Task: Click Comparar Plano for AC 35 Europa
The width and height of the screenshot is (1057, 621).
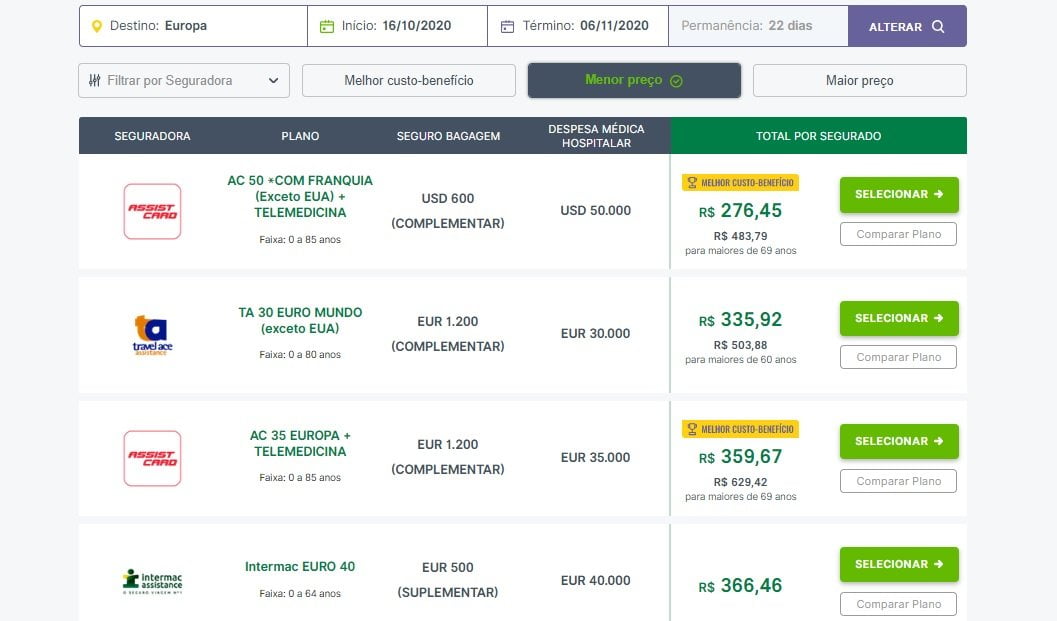Action: (898, 481)
